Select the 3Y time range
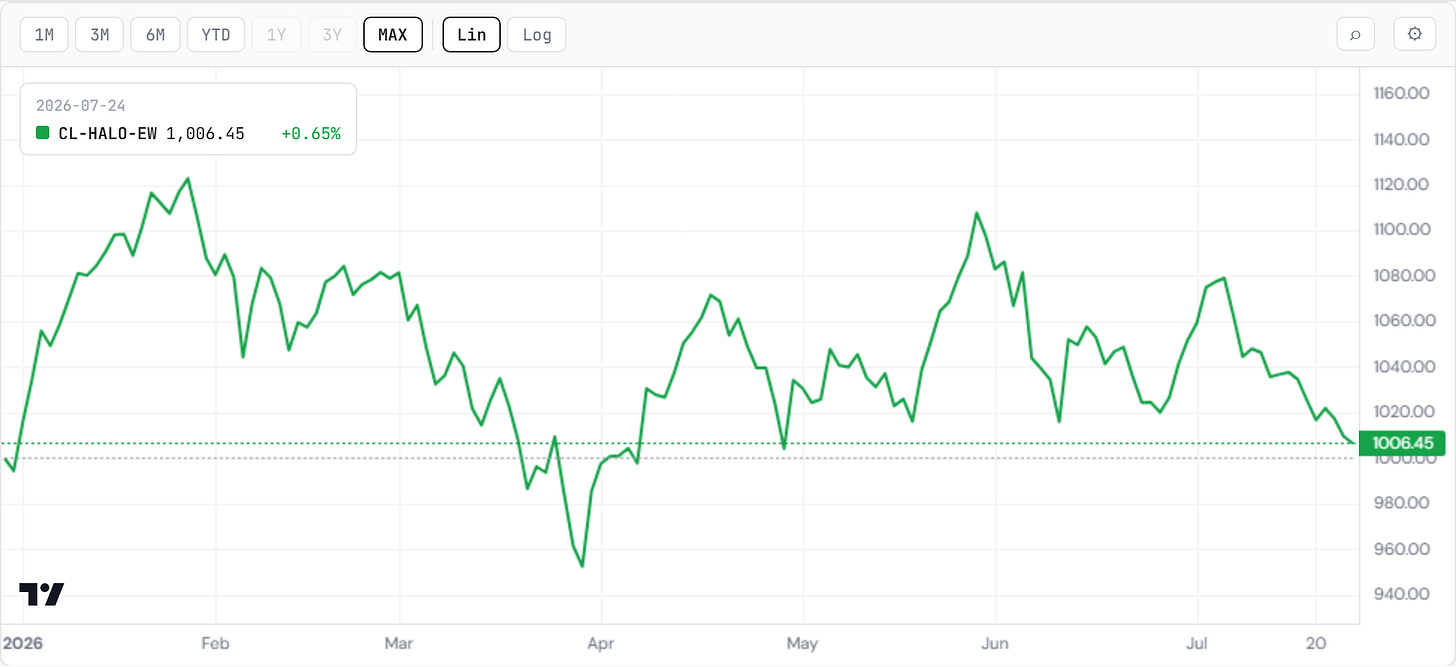This screenshot has height=667, width=1456. 332,34
